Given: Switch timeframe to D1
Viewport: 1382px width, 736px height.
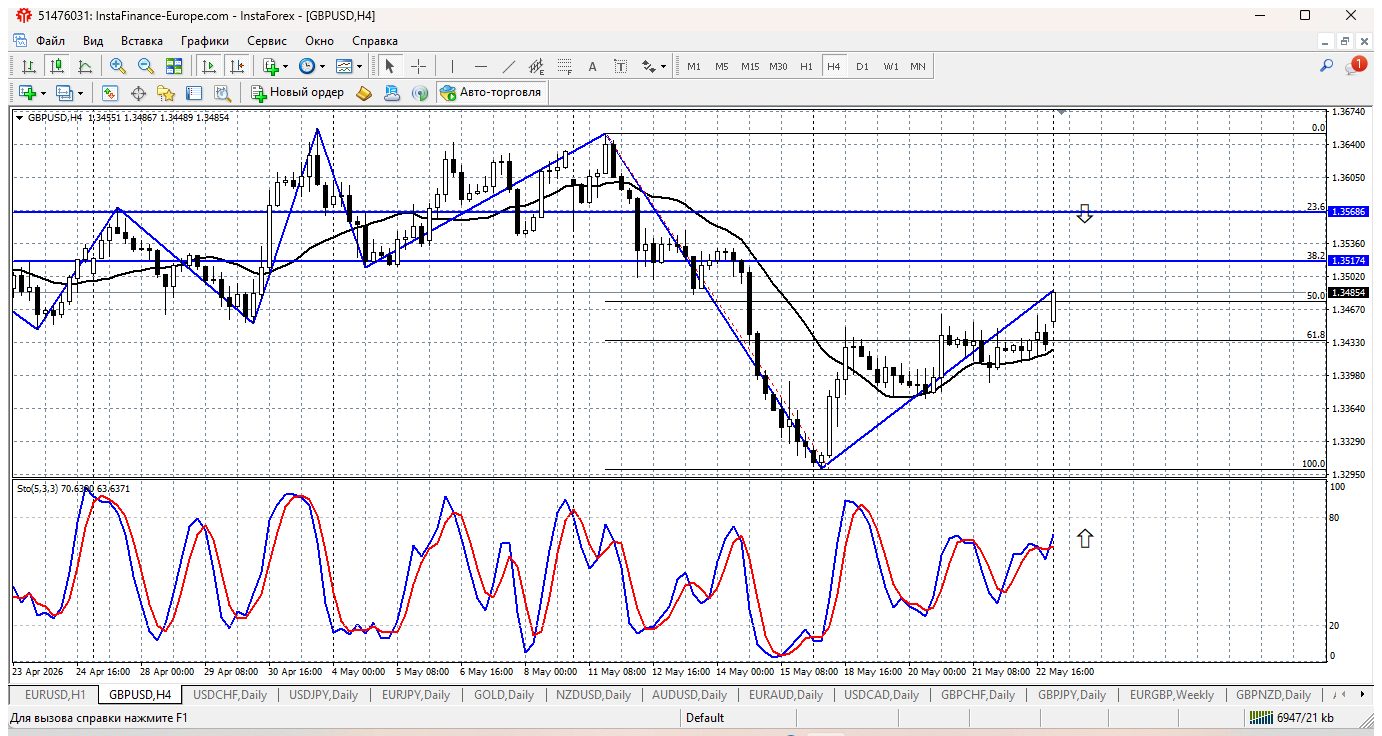Looking at the screenshot, I should tap(862, 66).
